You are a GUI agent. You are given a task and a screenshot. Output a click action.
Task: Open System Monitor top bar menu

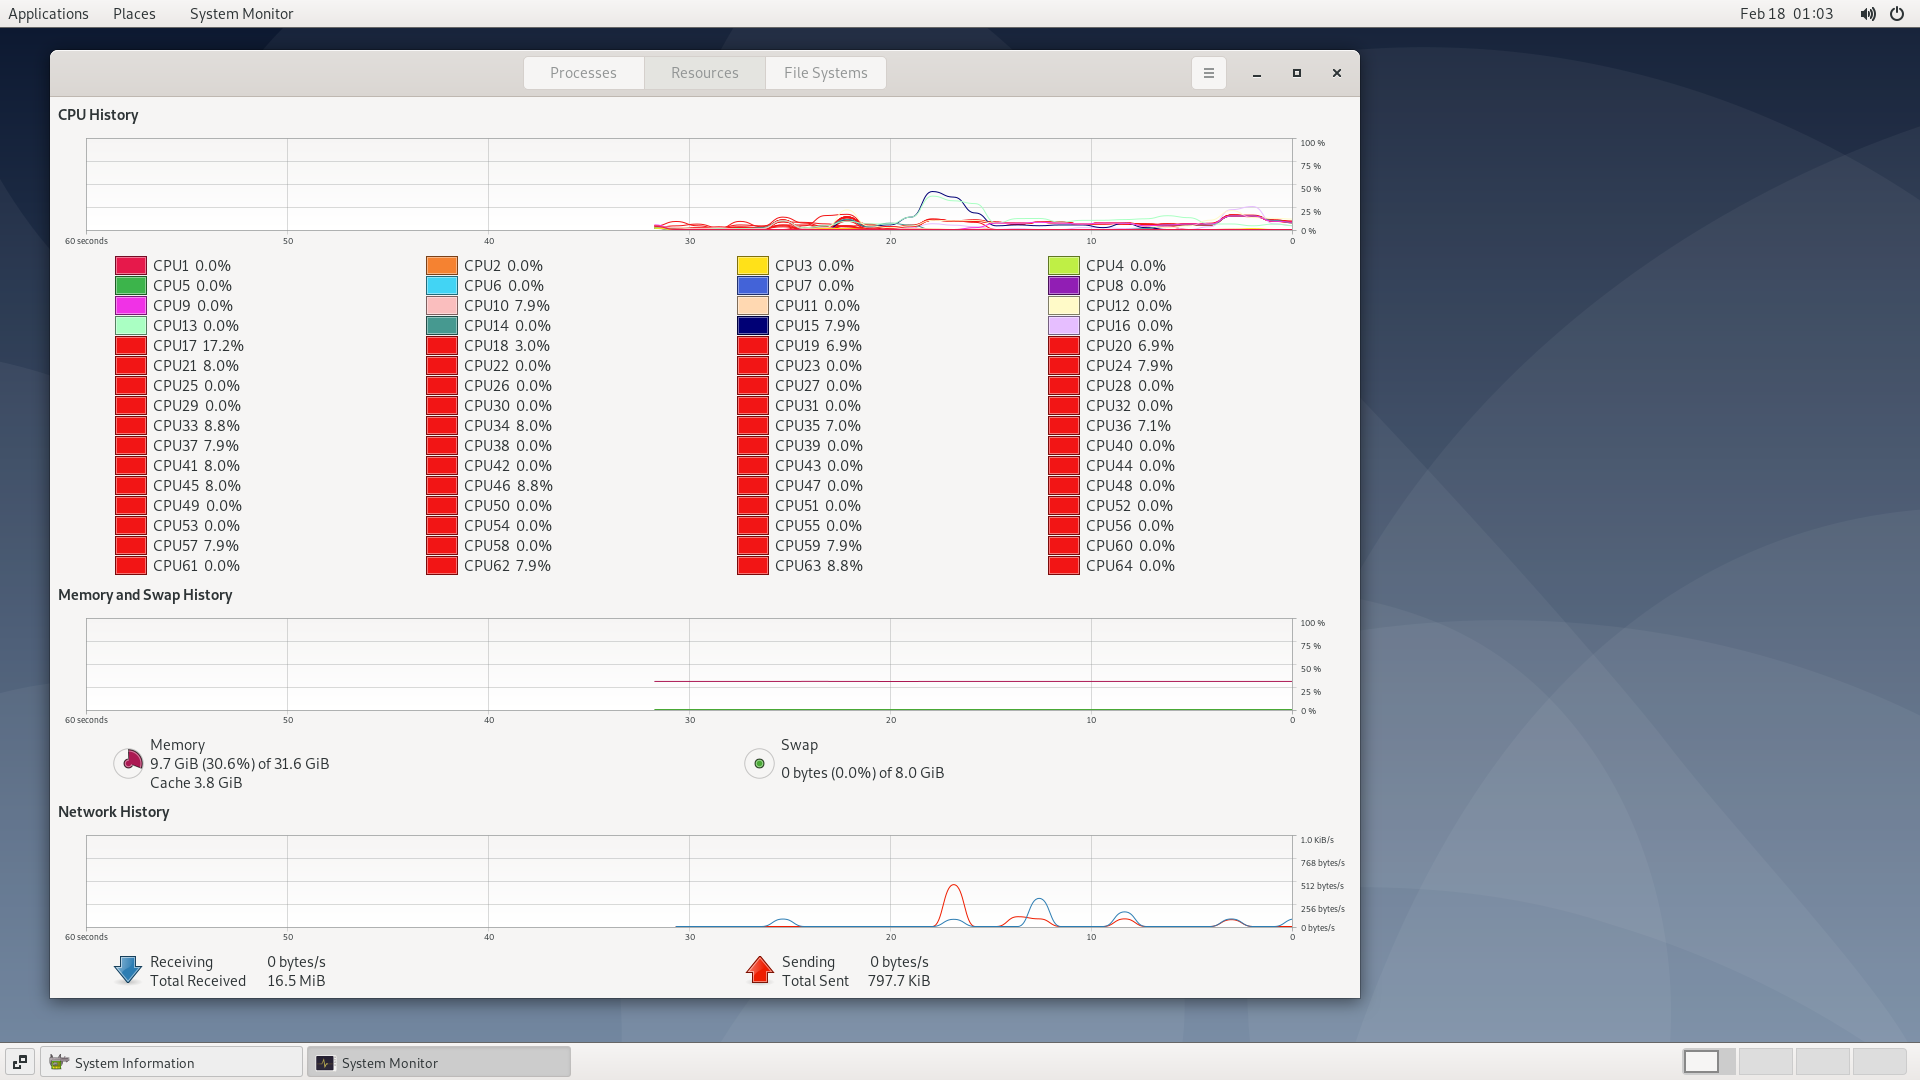[241, 14]
